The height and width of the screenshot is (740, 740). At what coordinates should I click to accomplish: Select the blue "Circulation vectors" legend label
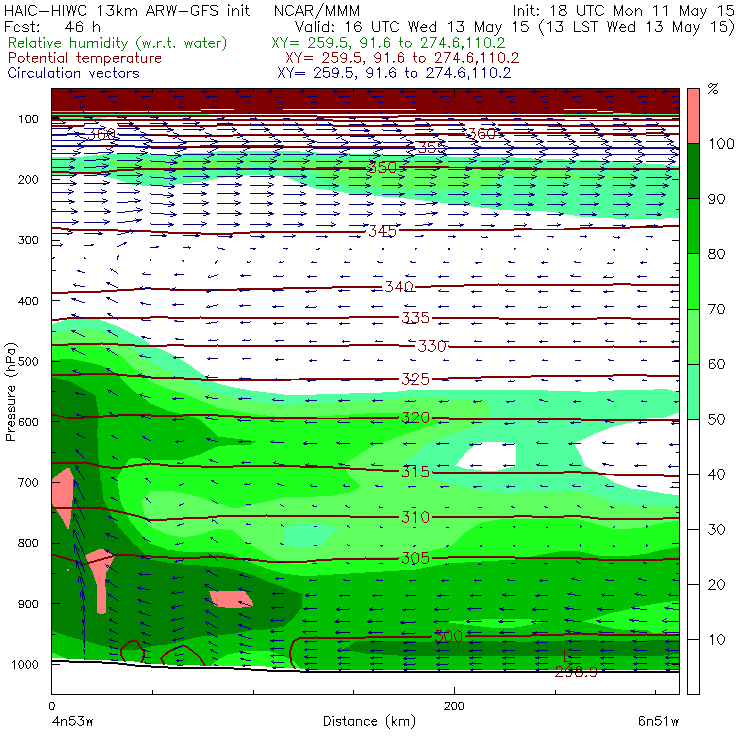click(x=73, y=73)
